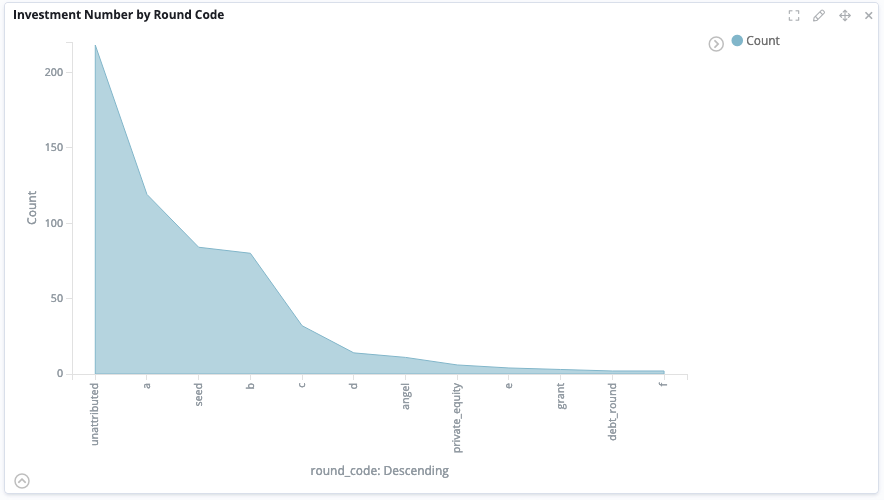Select the seed x-axis label

(199, 395)
